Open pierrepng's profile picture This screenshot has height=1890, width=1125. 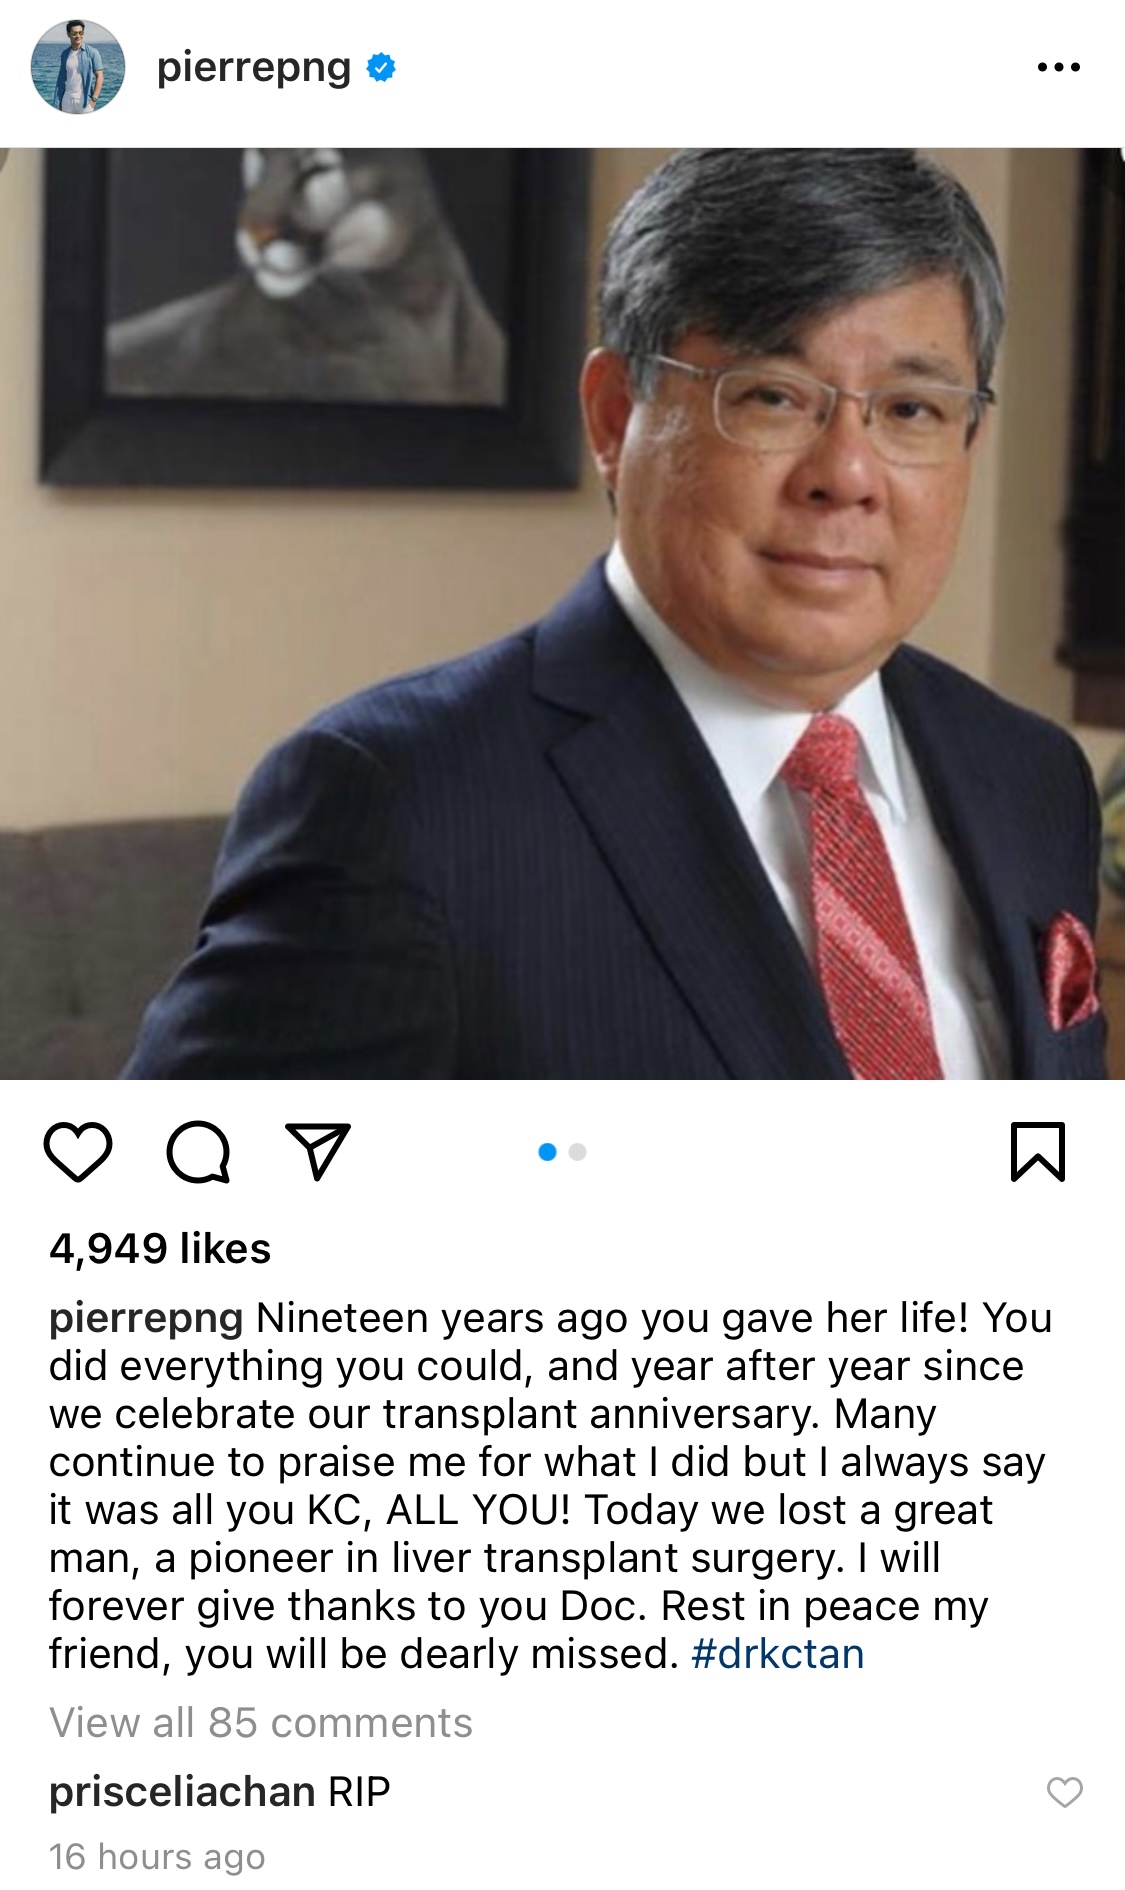tap(78, 67)
